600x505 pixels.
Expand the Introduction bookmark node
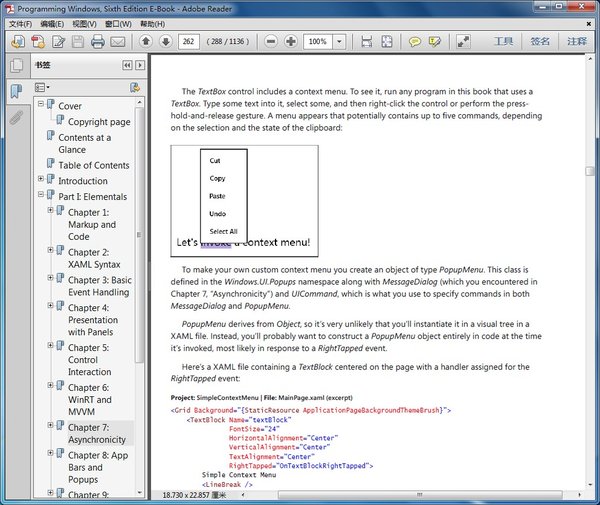pyautogui.click(x=41, y=180)
